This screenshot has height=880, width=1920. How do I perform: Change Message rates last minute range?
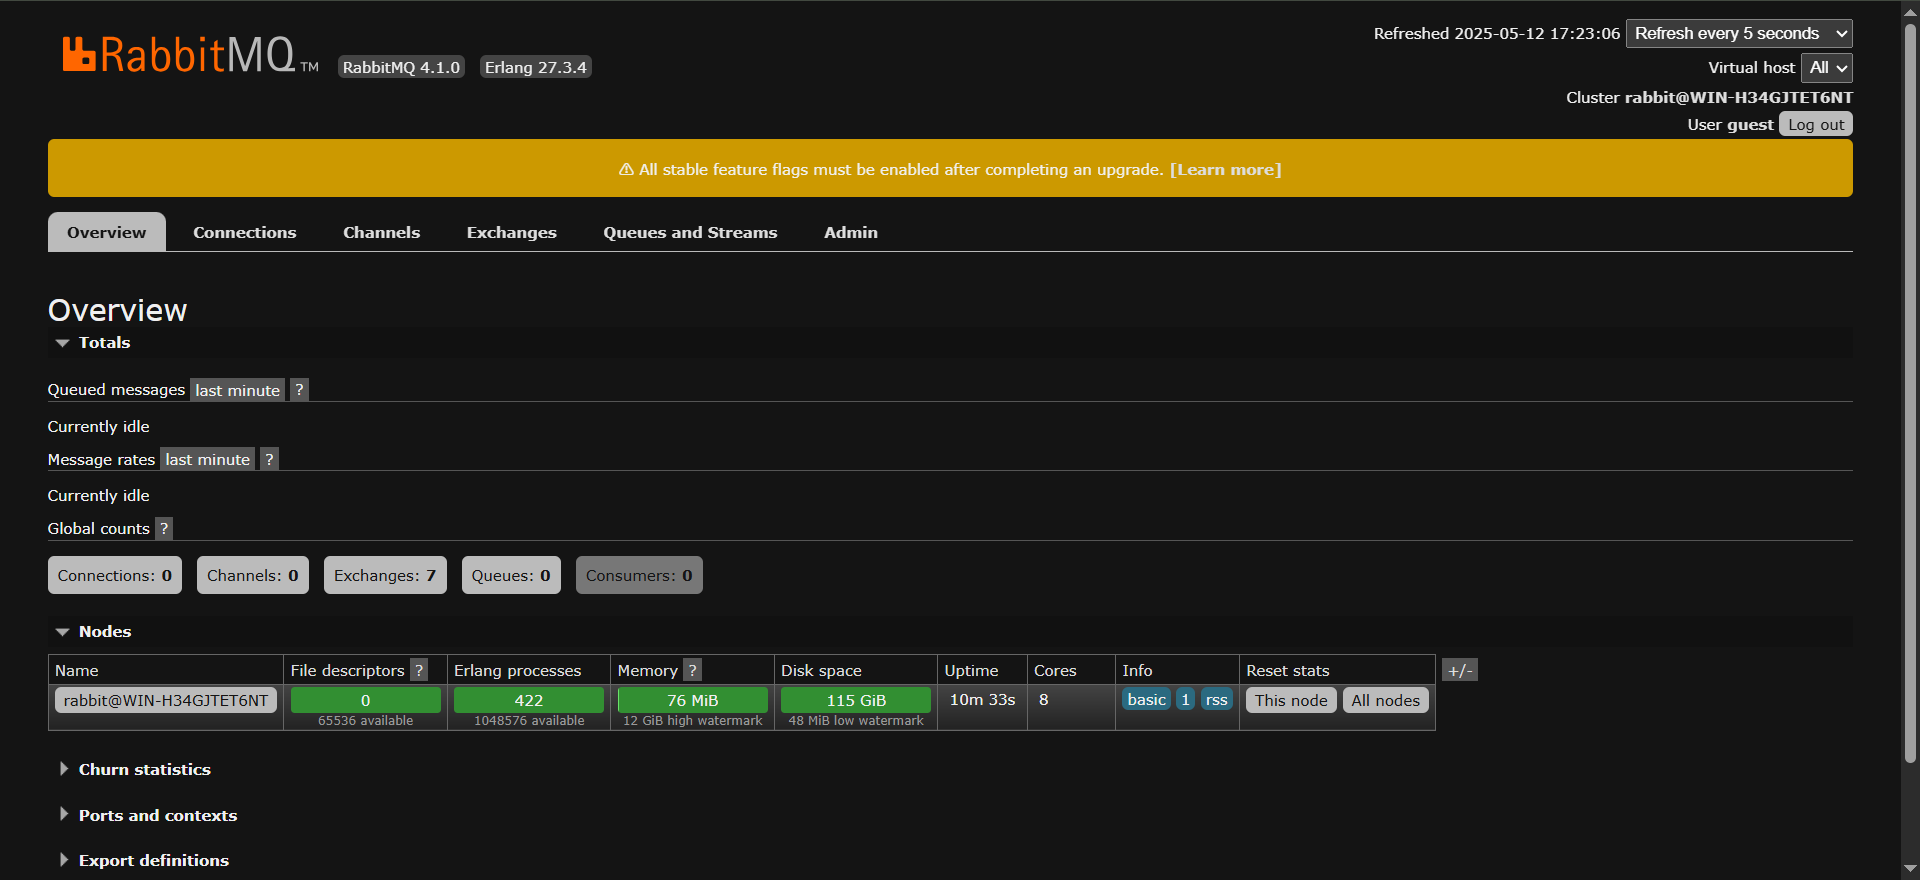(208, 459)
